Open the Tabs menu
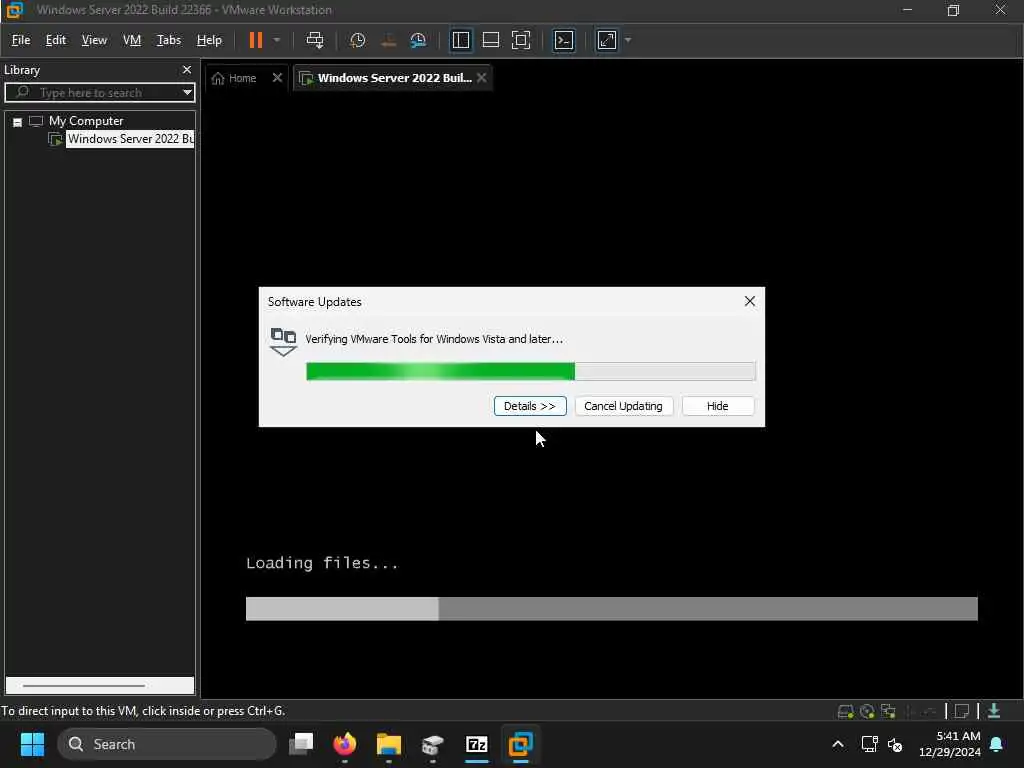 (168, 40)
